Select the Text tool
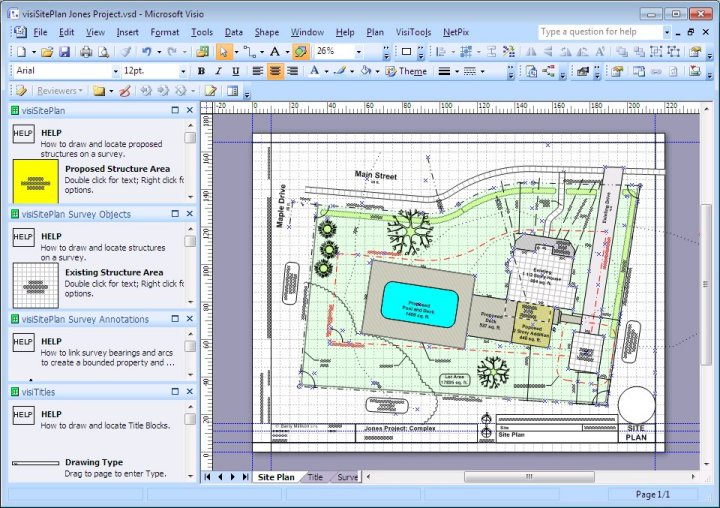This screenshot has height=508, width=720. coord(275,51)
